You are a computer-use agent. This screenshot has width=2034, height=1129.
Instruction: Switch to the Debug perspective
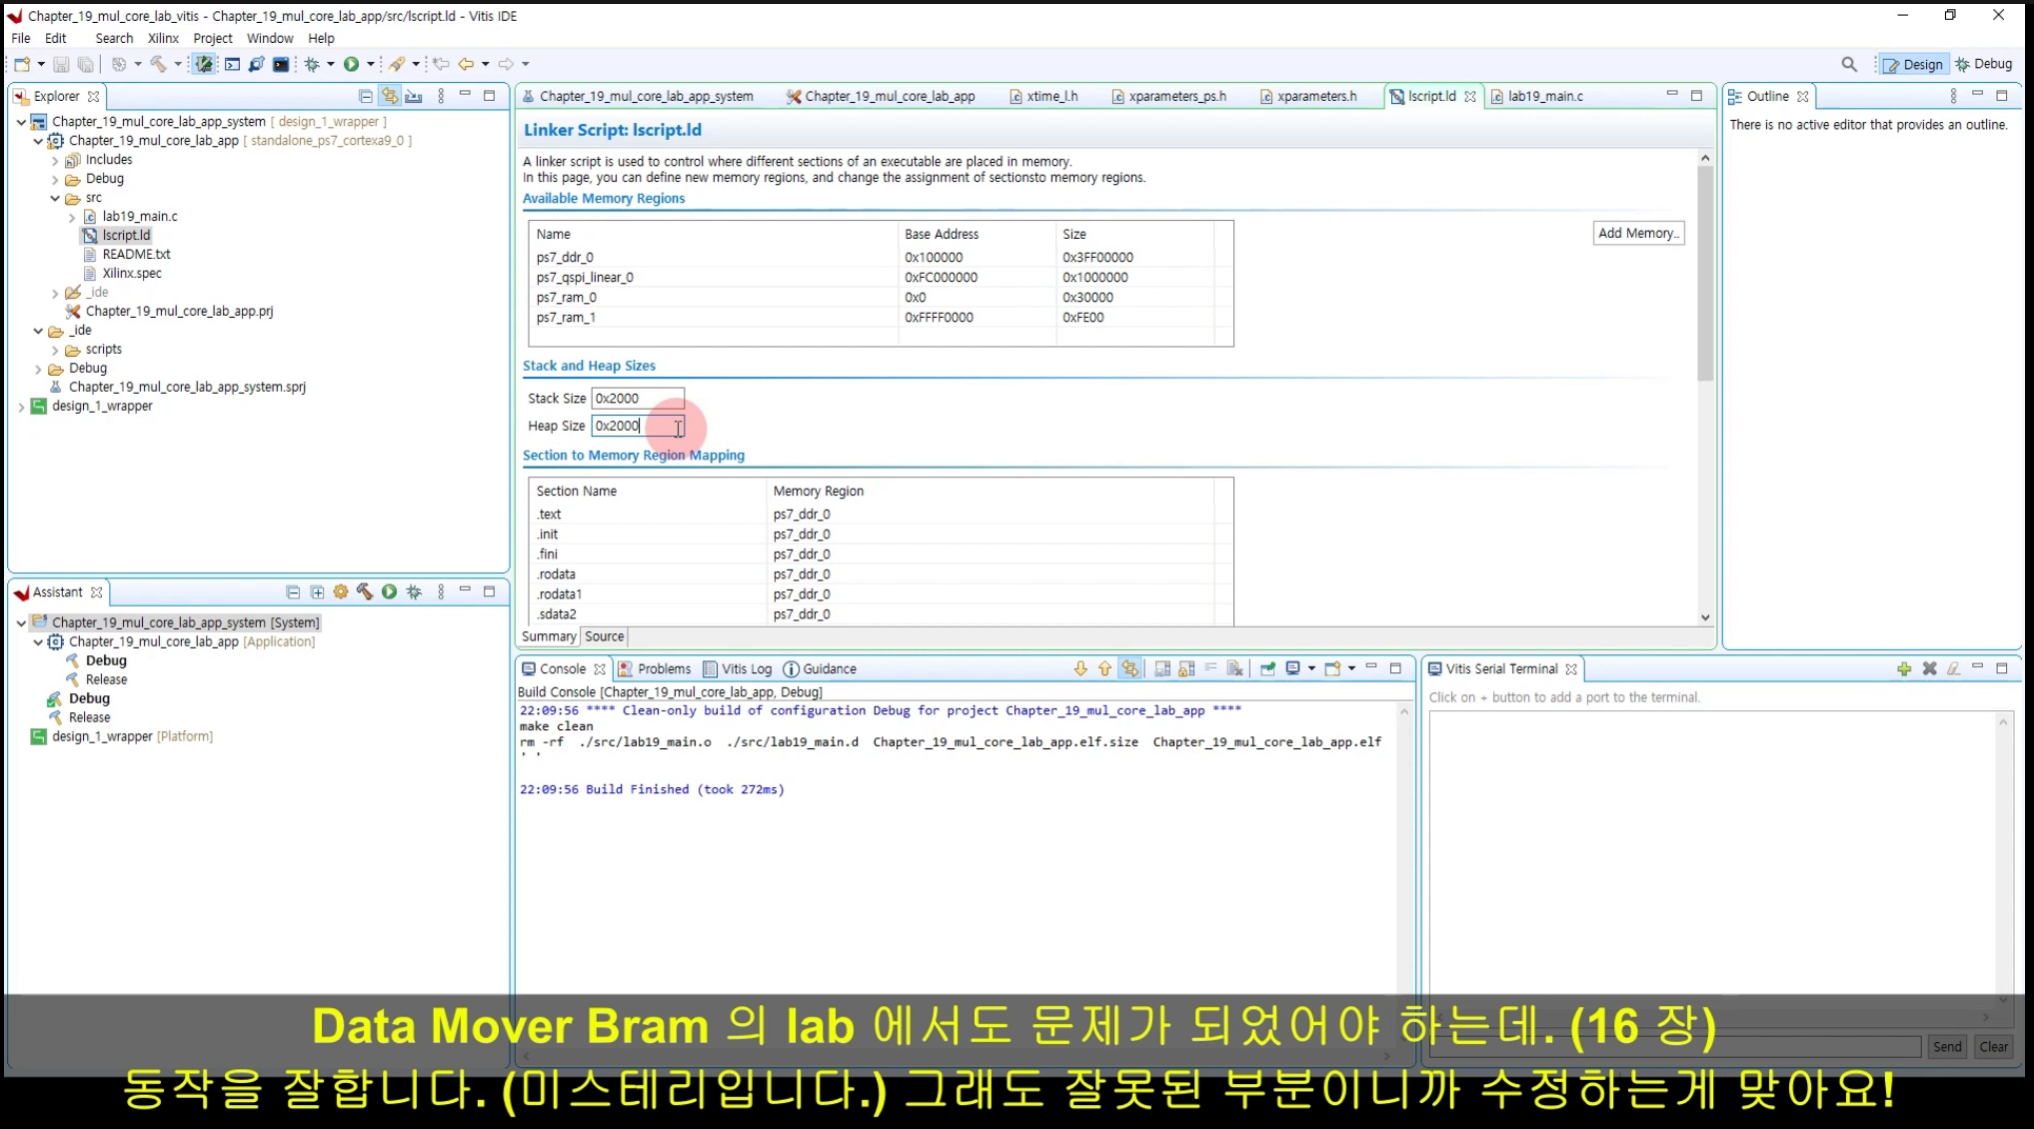1984,64
